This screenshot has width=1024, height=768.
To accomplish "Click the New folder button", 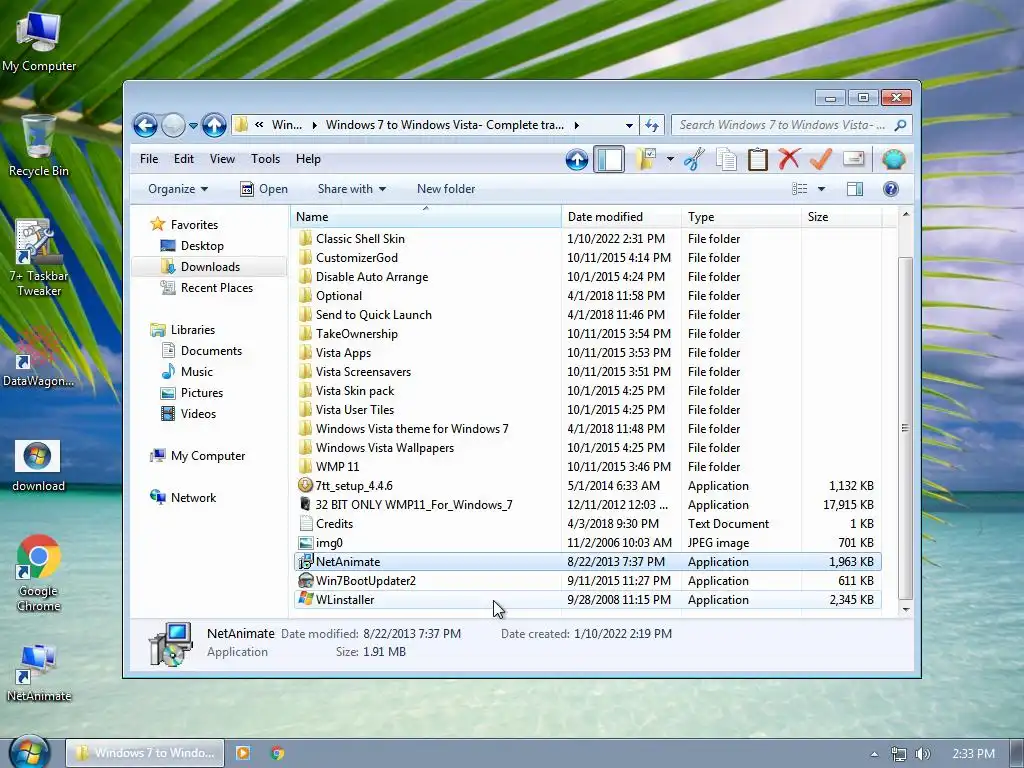I will [x=446, y=189].
